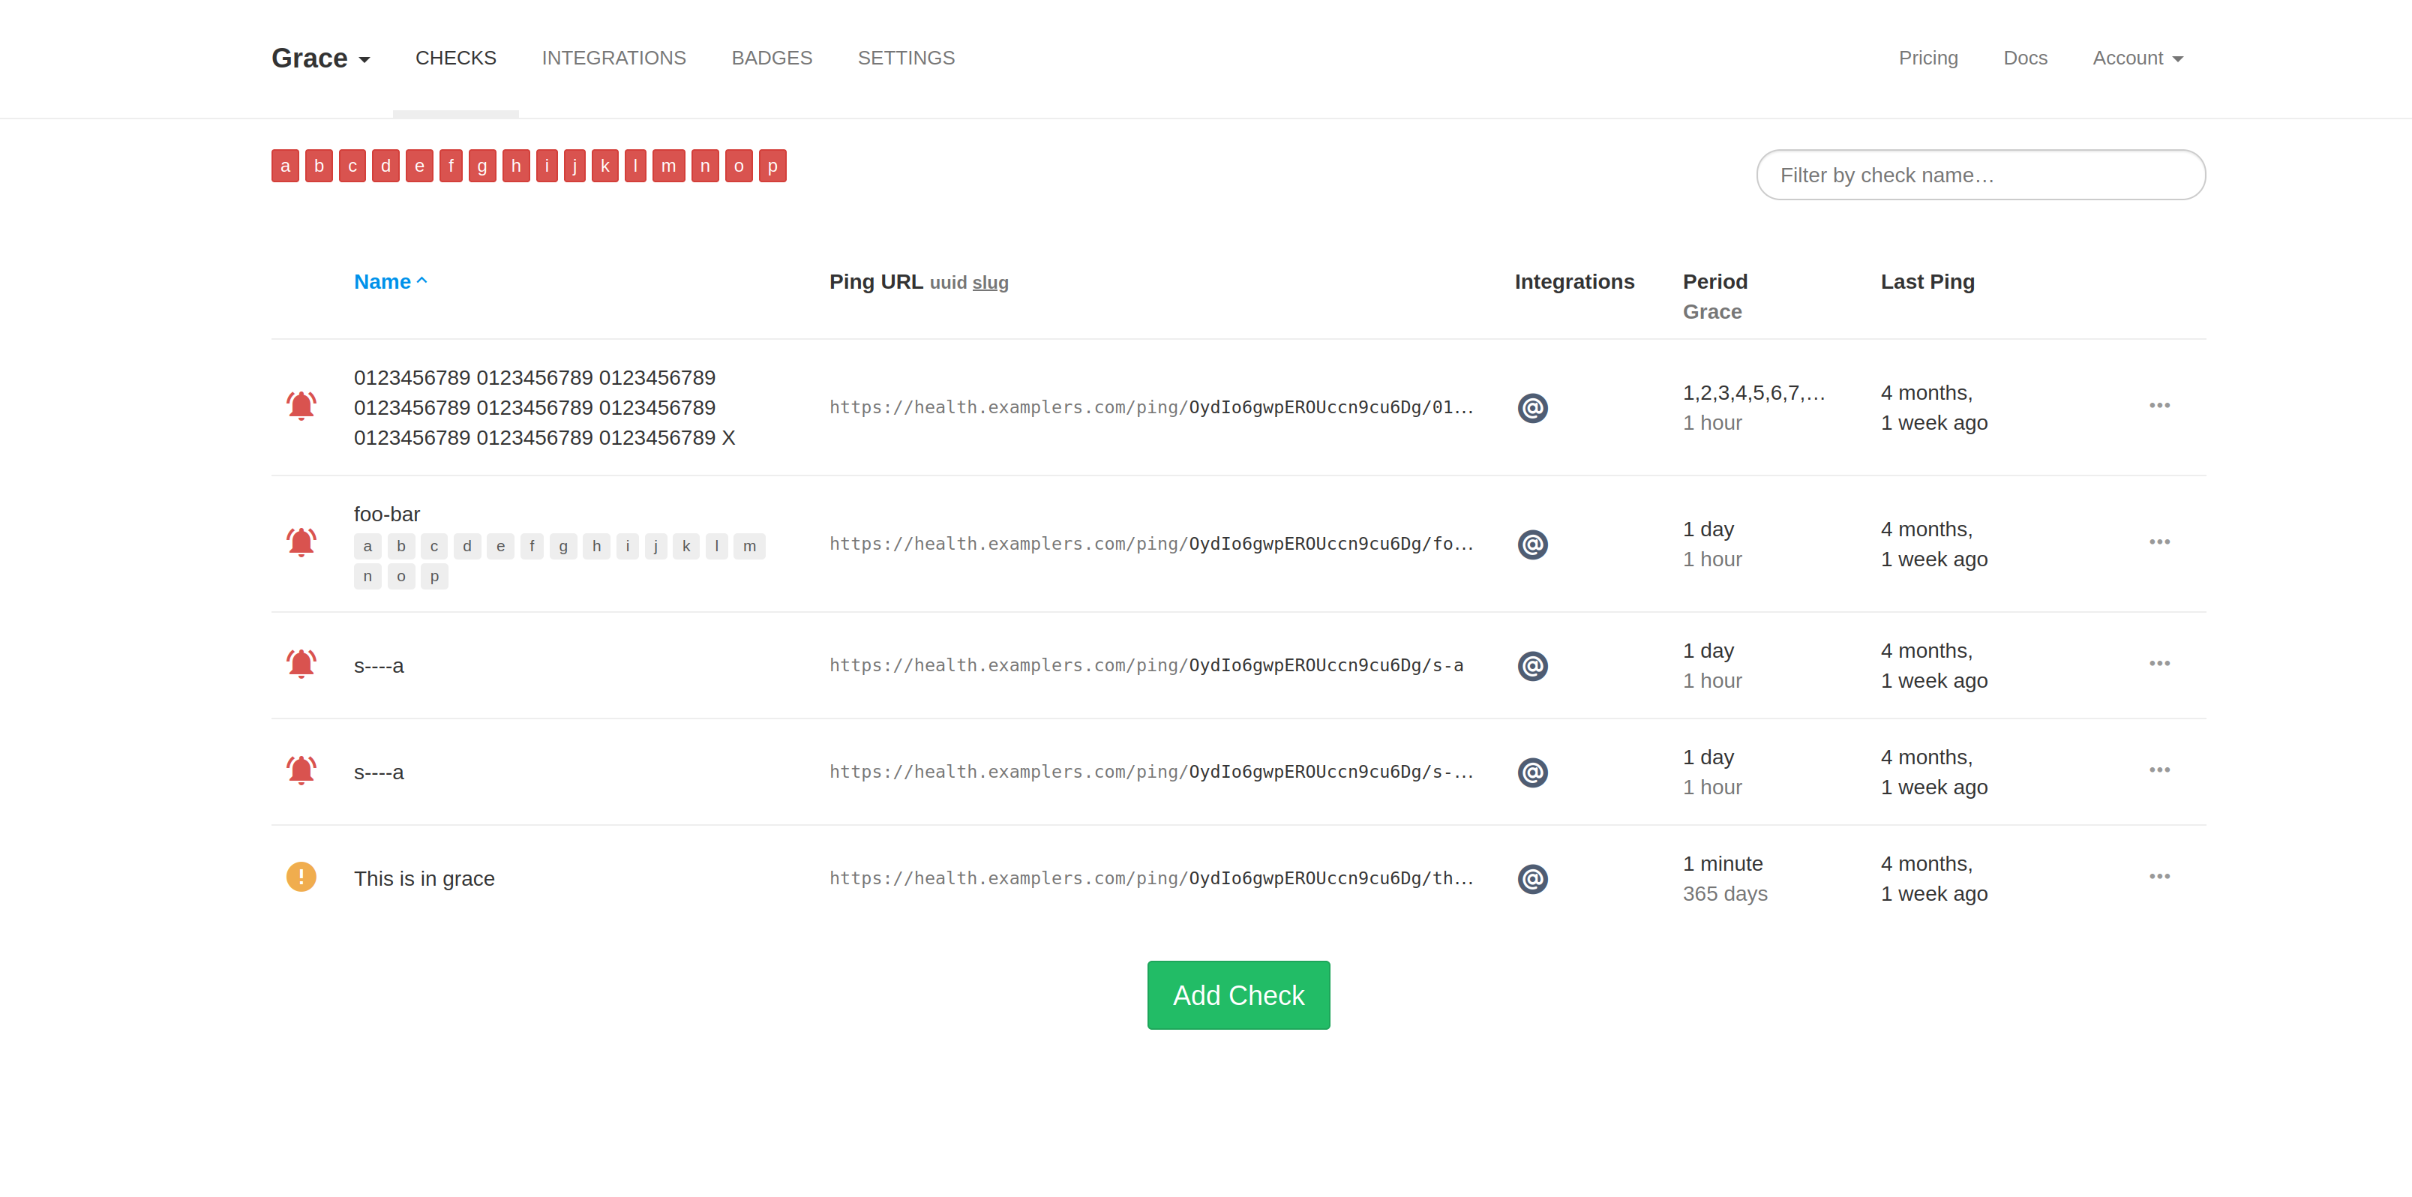2412x1197 pixels.
Task: Expand the Grace project dropdown
Action: (x=320, y=58)
